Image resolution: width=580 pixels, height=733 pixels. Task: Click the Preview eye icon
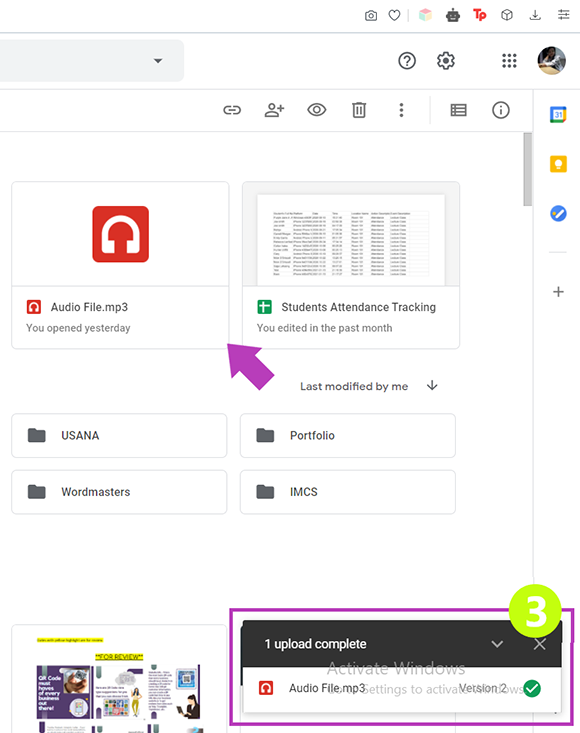pos(316,110)
